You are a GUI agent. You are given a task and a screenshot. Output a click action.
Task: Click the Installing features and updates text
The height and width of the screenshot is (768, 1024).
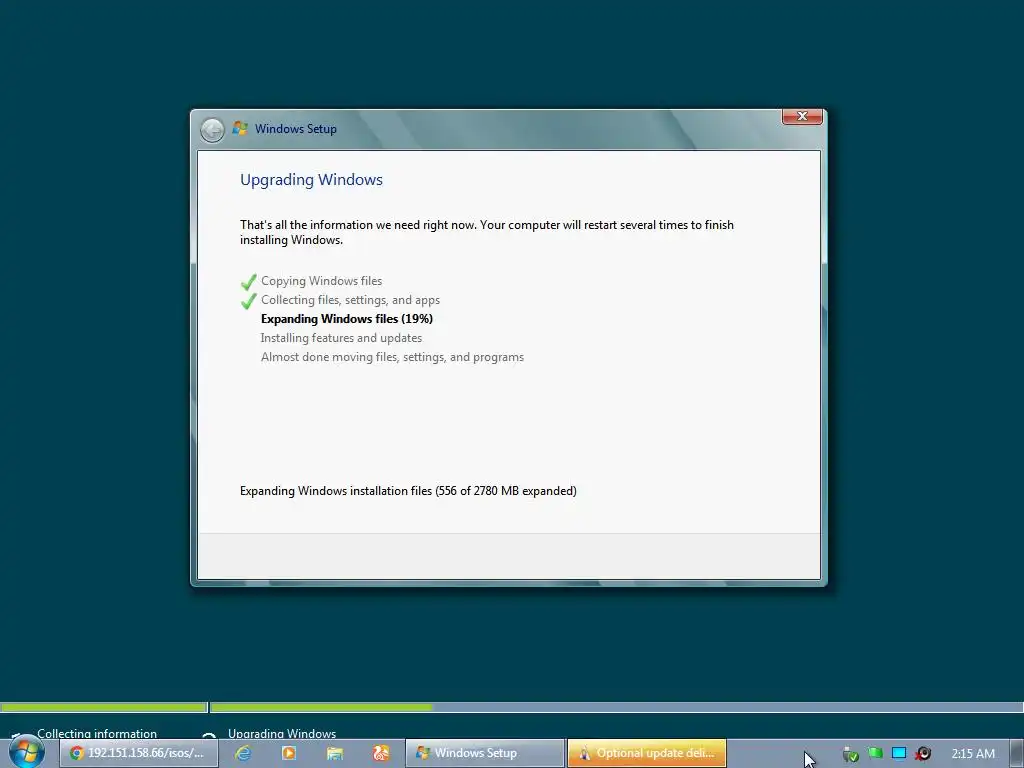click(341, 338)
